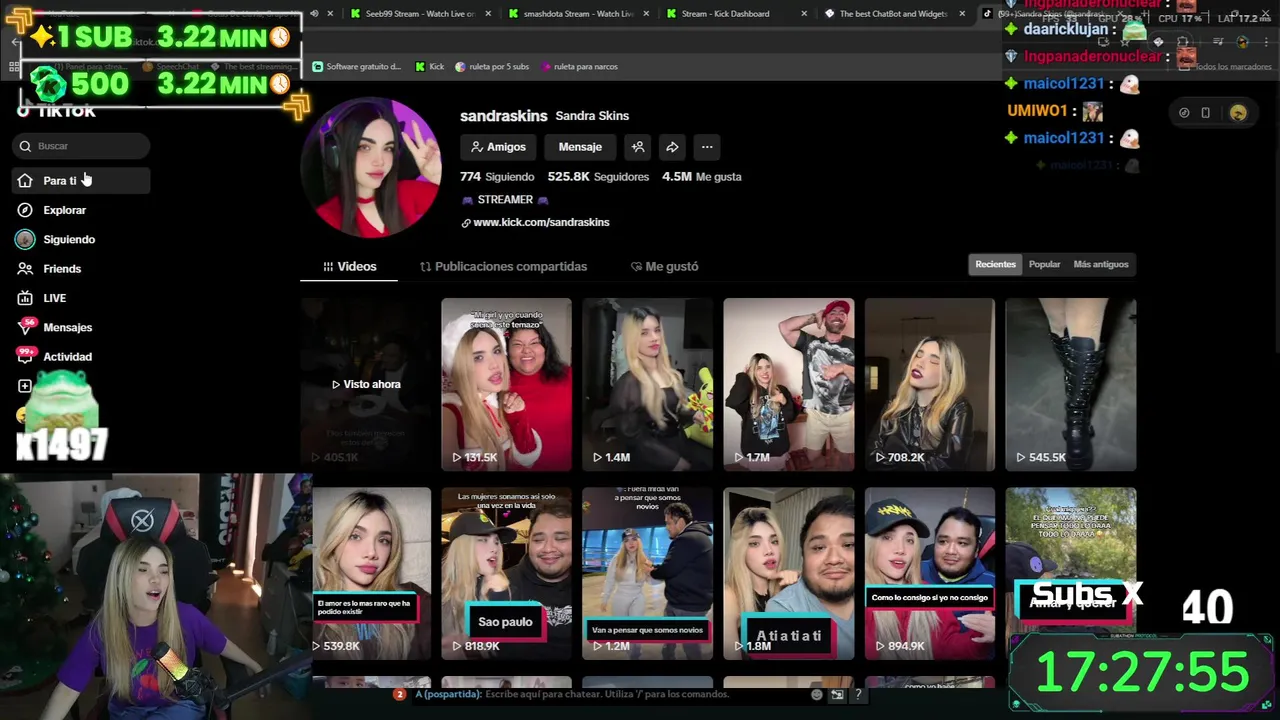The image size is (1280, 720).
Task: Play the boots video with 545.5K views
Action: (x=1071, y=384)
